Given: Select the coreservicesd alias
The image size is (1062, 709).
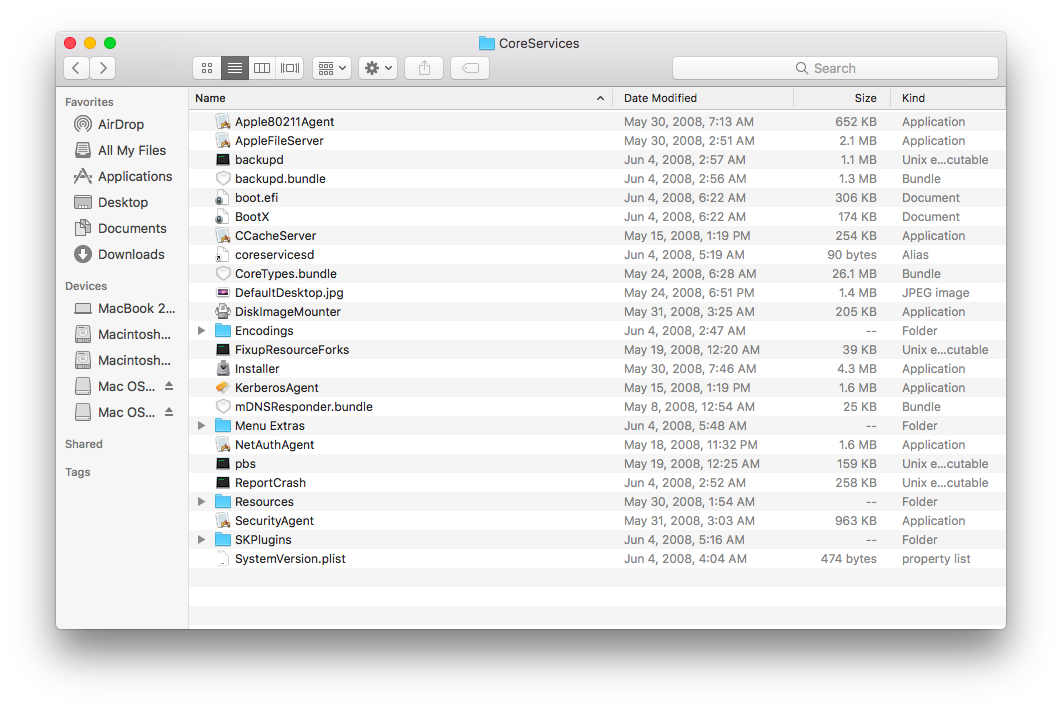Looking at the screenshot, I should [597, 255].
